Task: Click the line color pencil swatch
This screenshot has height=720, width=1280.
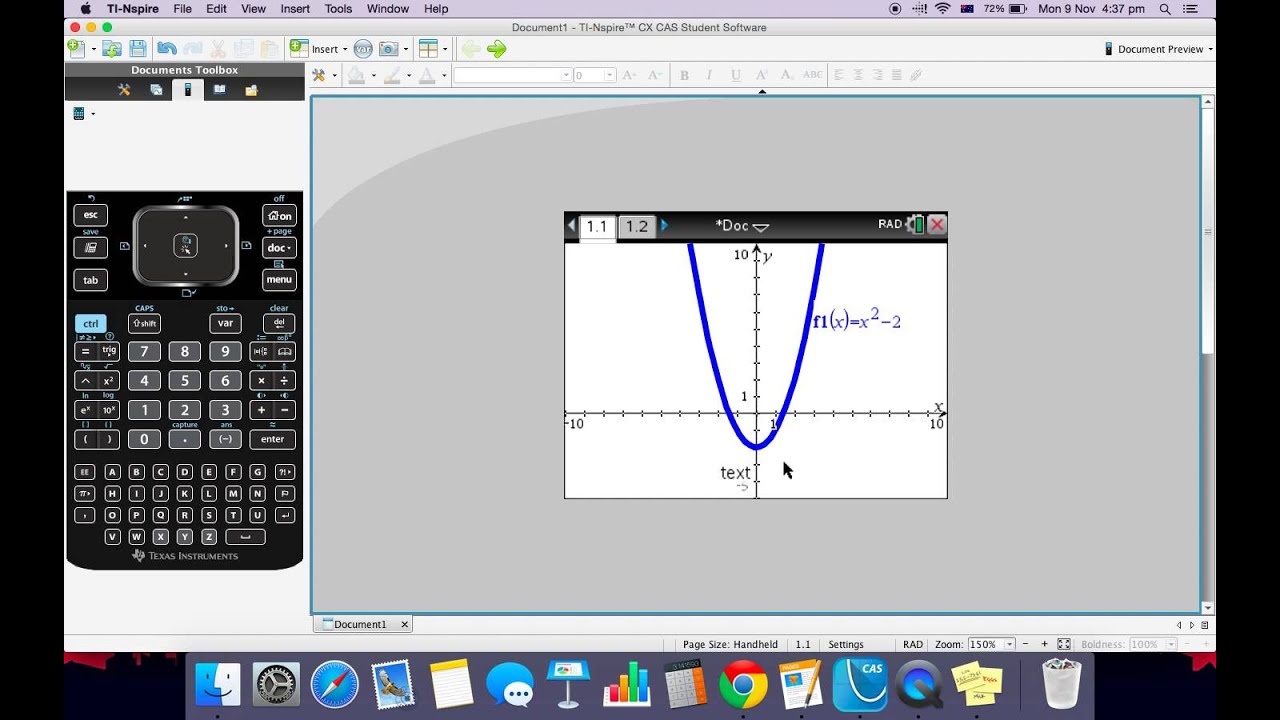Action: (x=391, y=75)
